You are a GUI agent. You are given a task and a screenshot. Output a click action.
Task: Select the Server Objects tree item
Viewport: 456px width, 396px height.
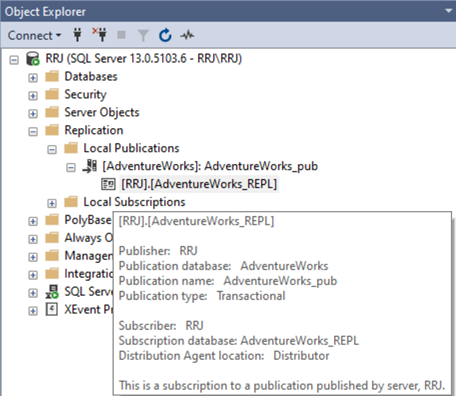[x=102, y=112]
